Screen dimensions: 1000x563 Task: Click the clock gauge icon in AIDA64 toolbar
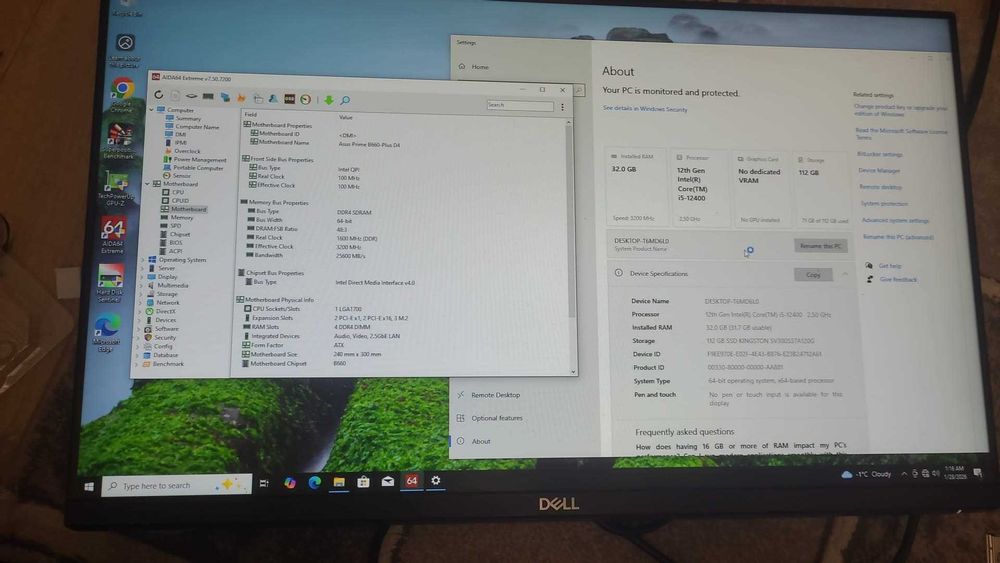click(306, 99)
